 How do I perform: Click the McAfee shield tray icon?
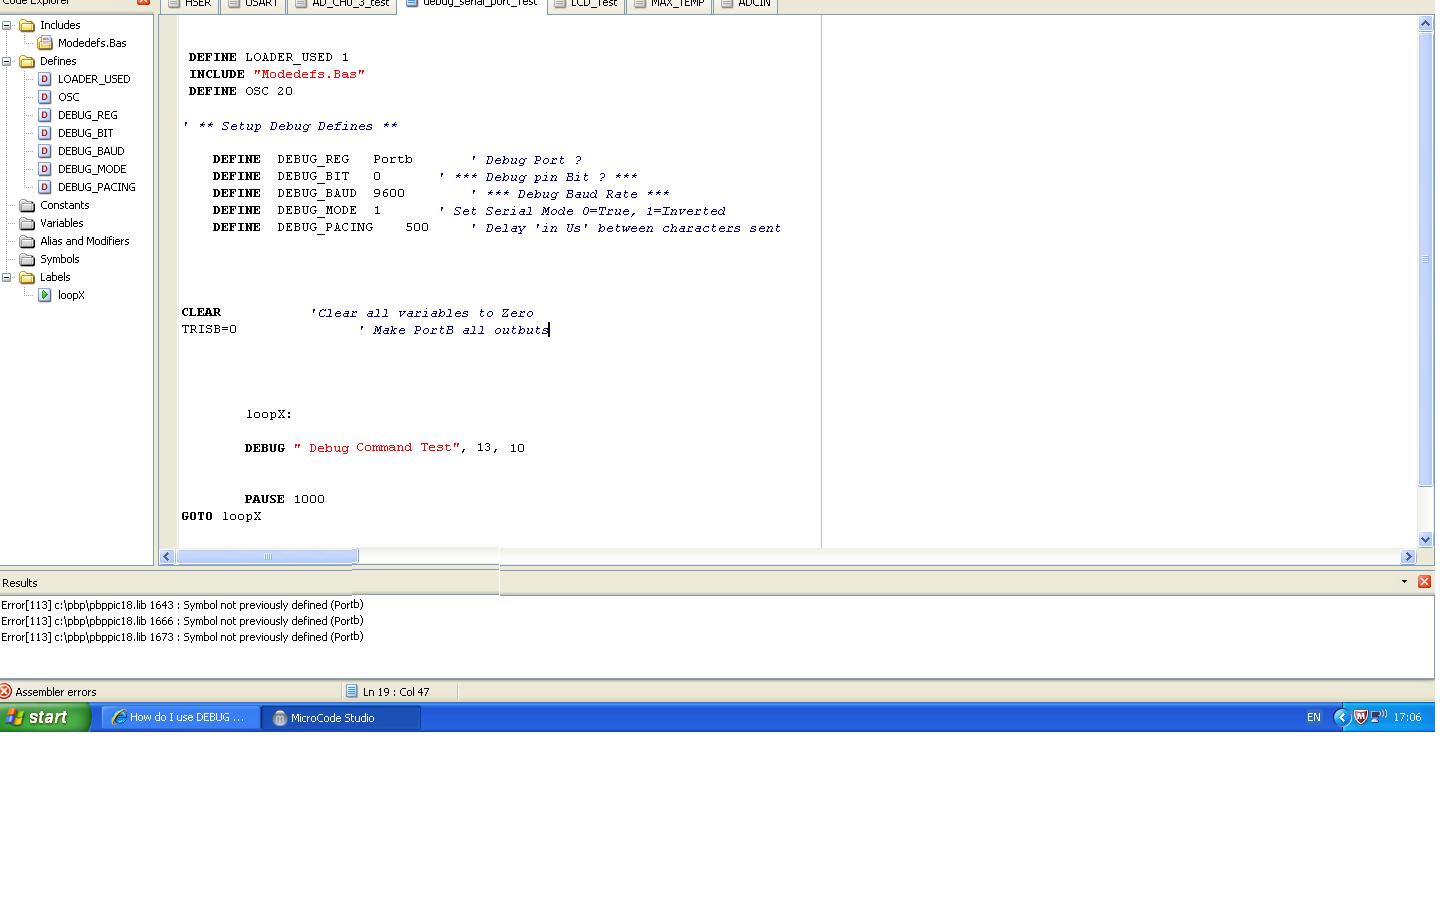click(1360, 717)
